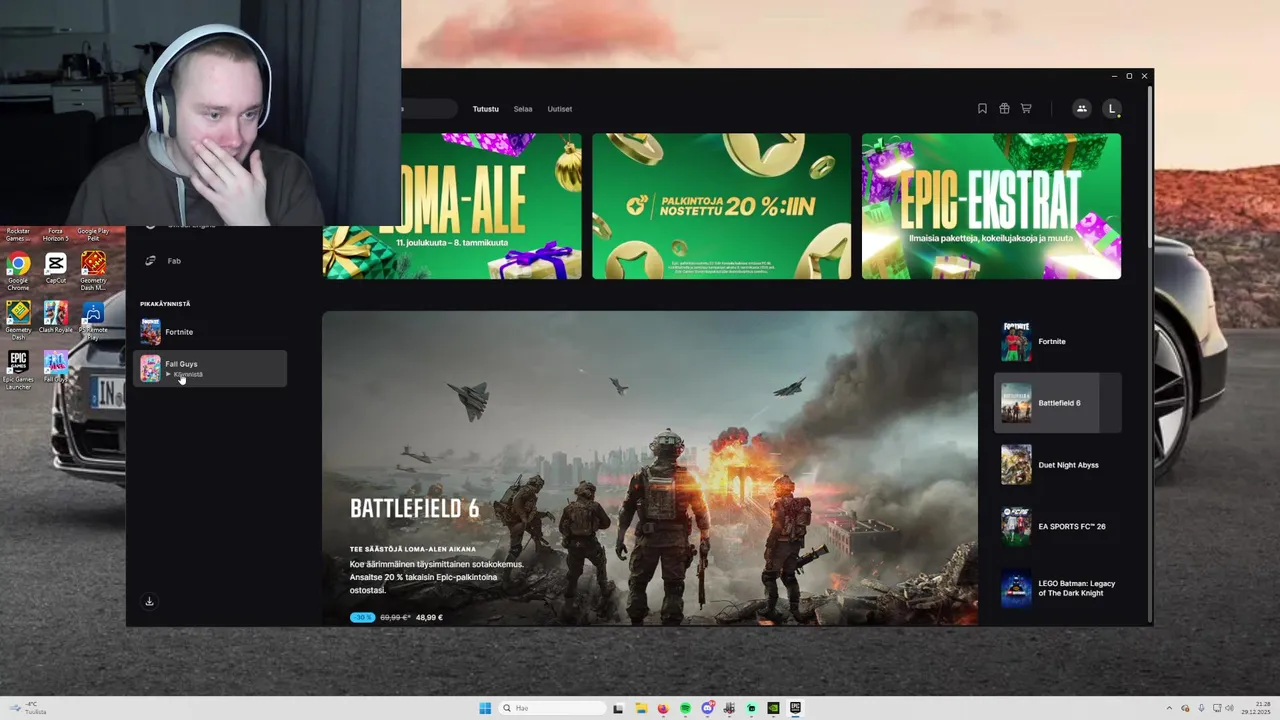Switch to the Selaa tab
Viewport: 1280px width, 720px height.
(x=523, y=109)
